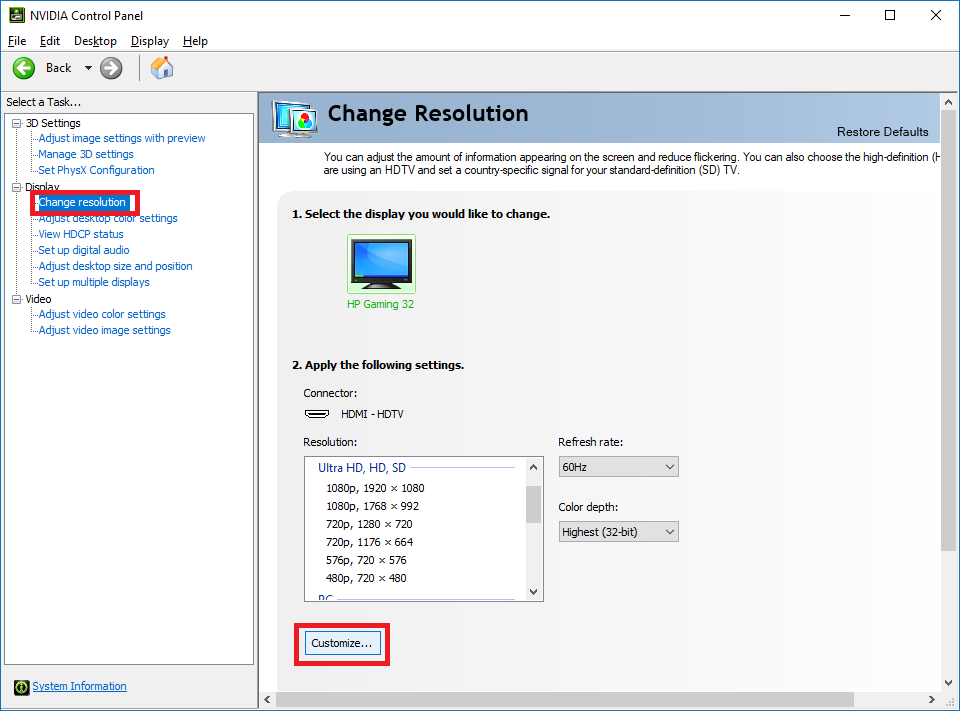Collapse the 3D Settings tree node
This screenshot has width=961, height=713.
16,123
